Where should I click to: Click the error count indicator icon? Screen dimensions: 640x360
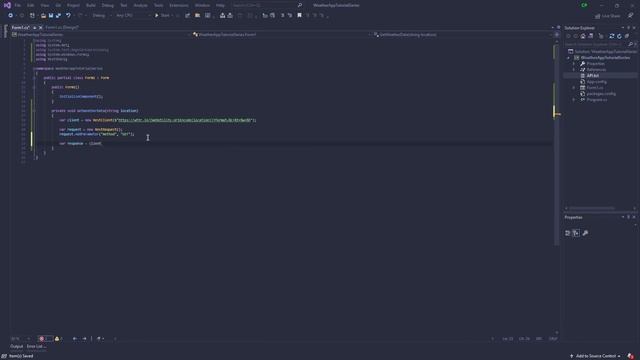[x=42, y=339]
